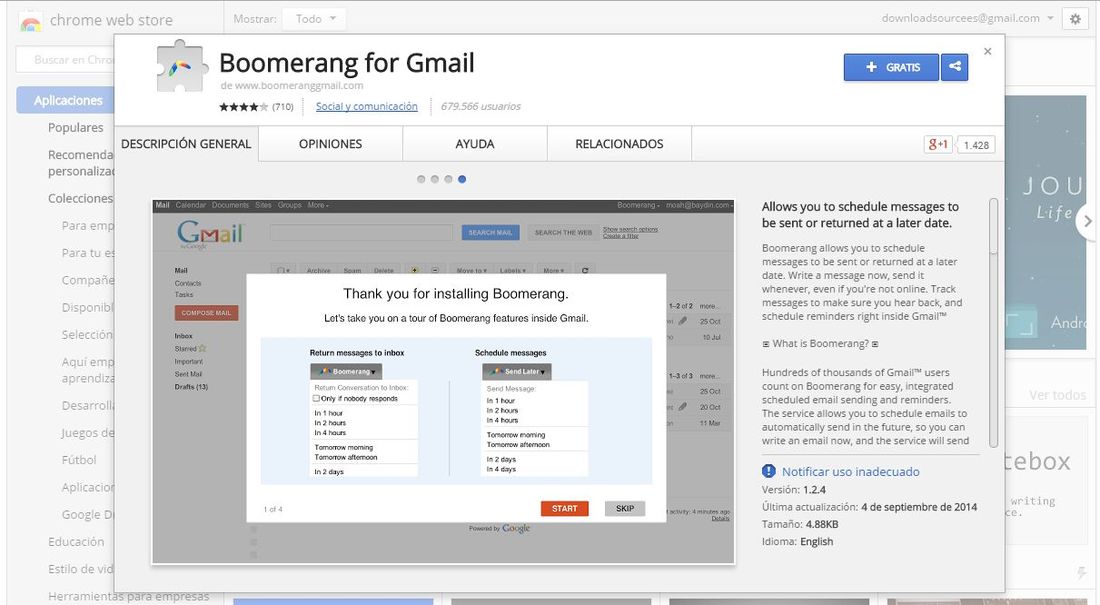Click Notificar uso inadecuado link
Image resolution: width=1100 pixels, height=605 pixels.
pos(850,472)
